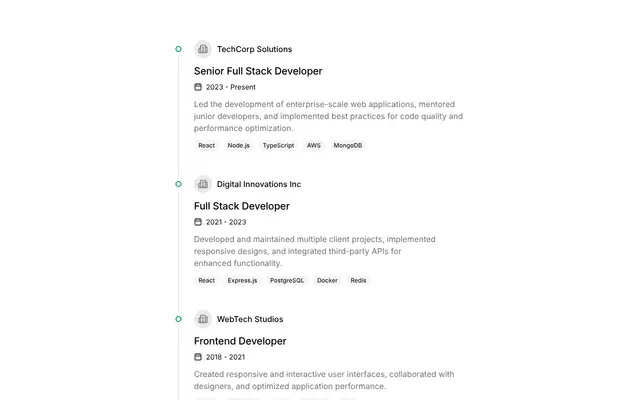This screenshot has height=400, width=640.
Task: Click the calendar icon next to 2018 - 2021
Action: click(x=198, y=357)
